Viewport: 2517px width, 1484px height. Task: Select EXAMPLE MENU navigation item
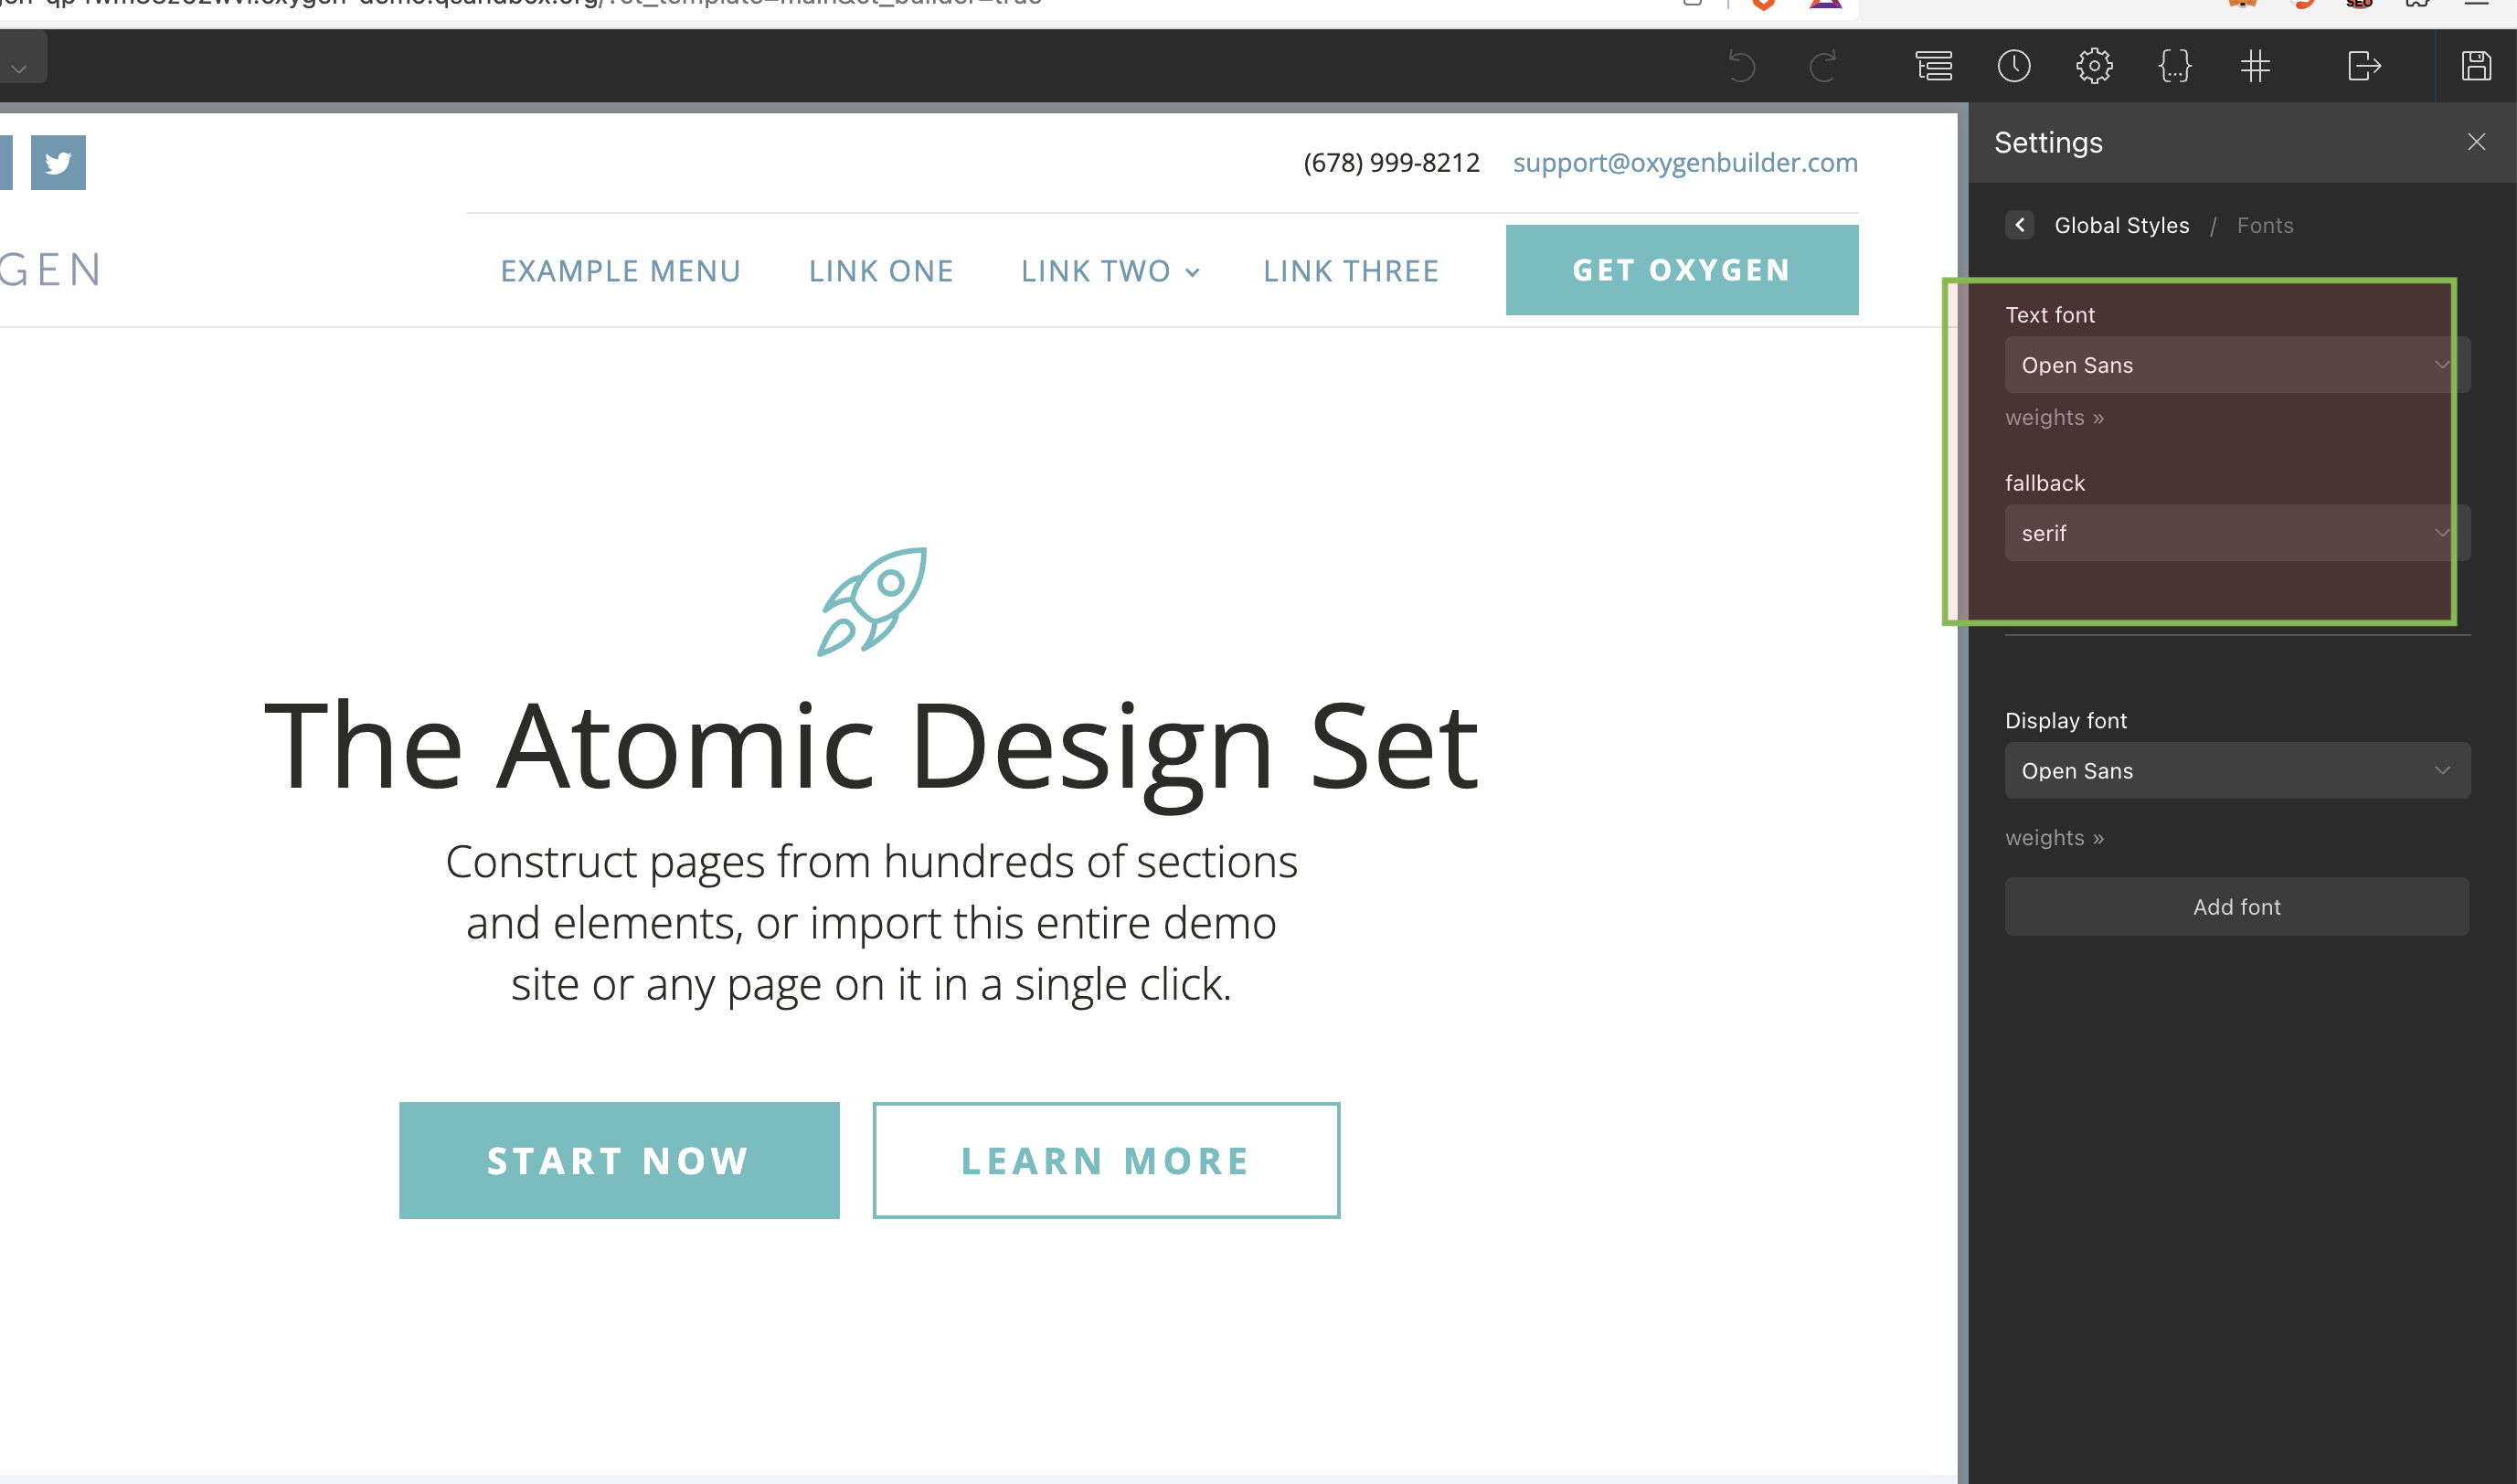[x=620, y=270]
